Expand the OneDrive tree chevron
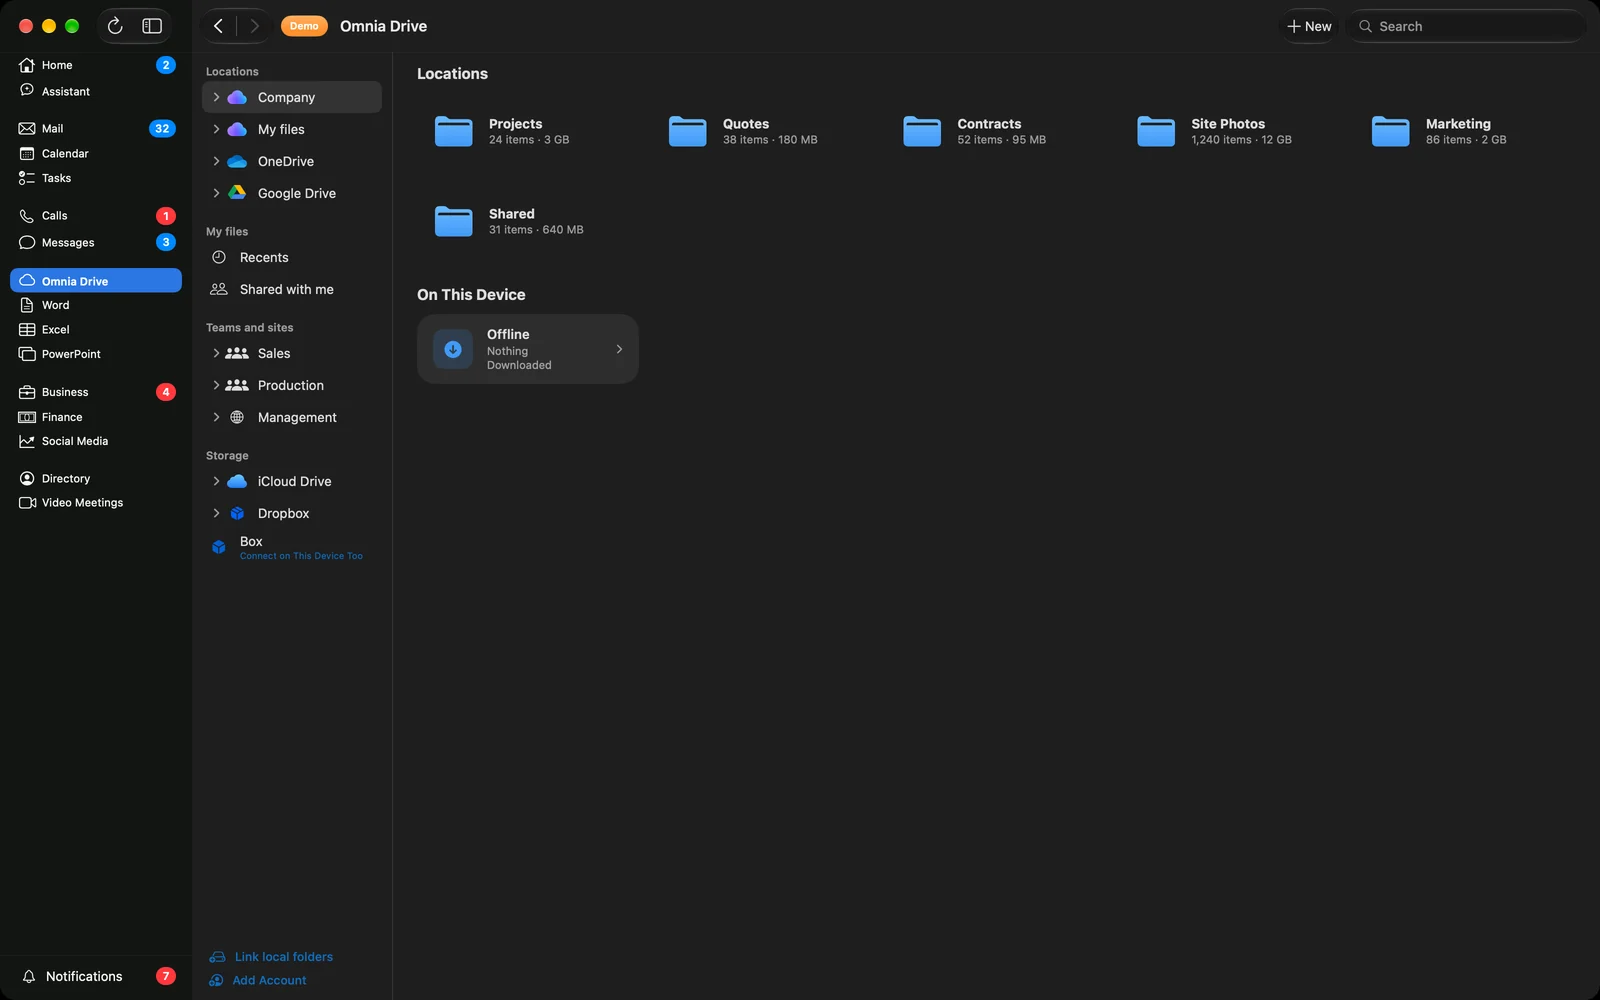 pos(216,161)
